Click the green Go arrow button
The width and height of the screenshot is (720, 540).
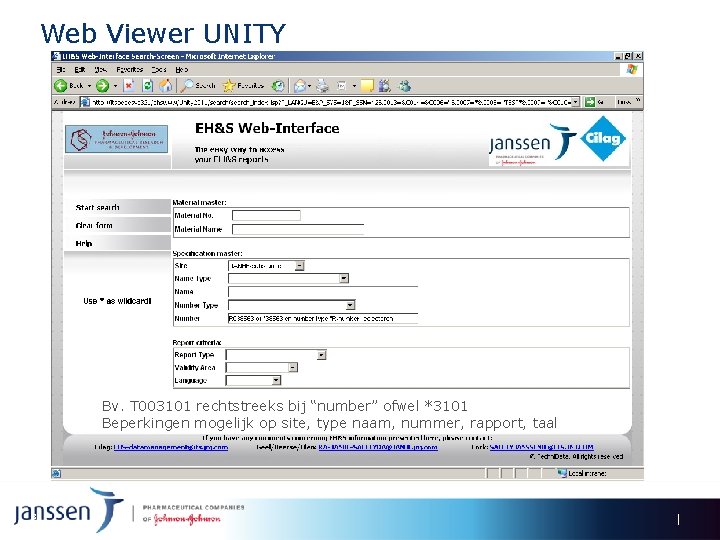tap(590, 102)
